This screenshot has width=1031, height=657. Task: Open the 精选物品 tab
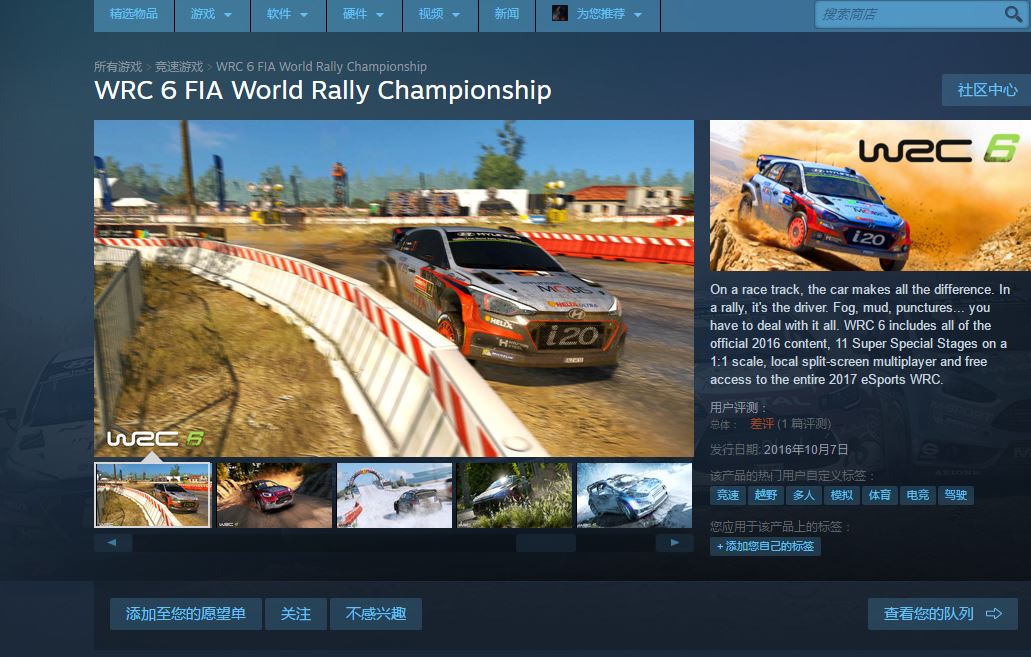tap(134, 14)
